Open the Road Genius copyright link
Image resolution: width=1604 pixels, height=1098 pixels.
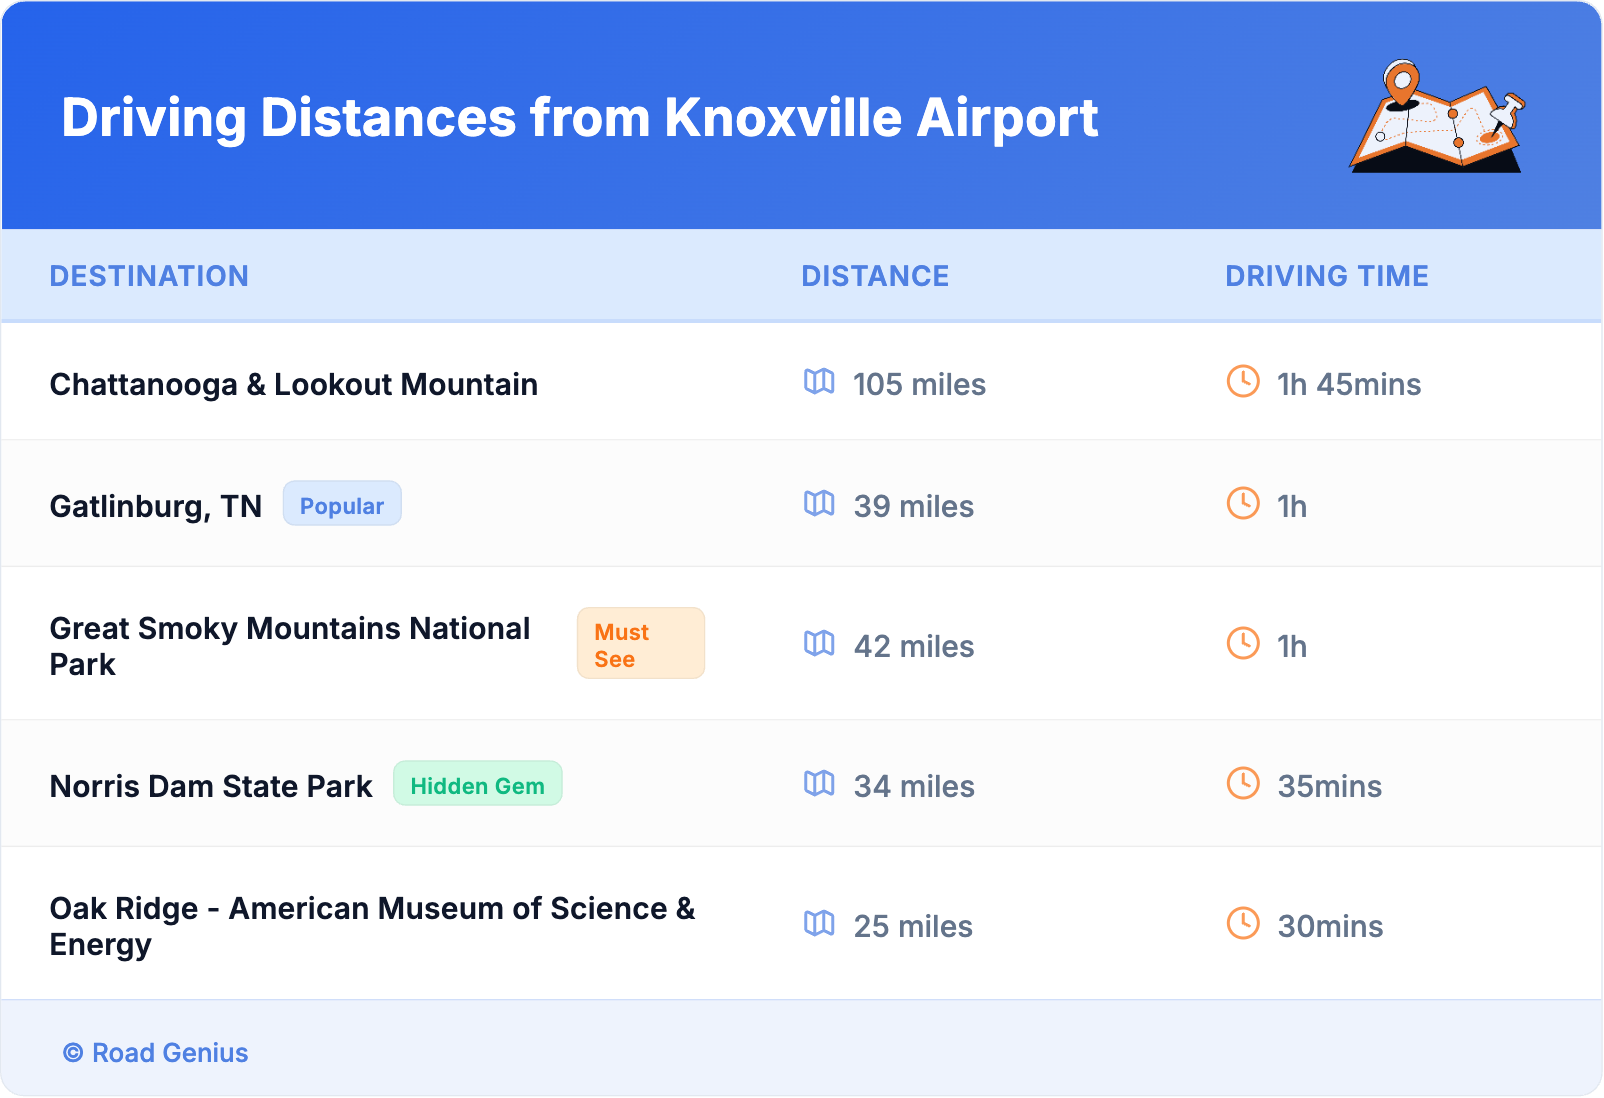[x=156, y=1053]
